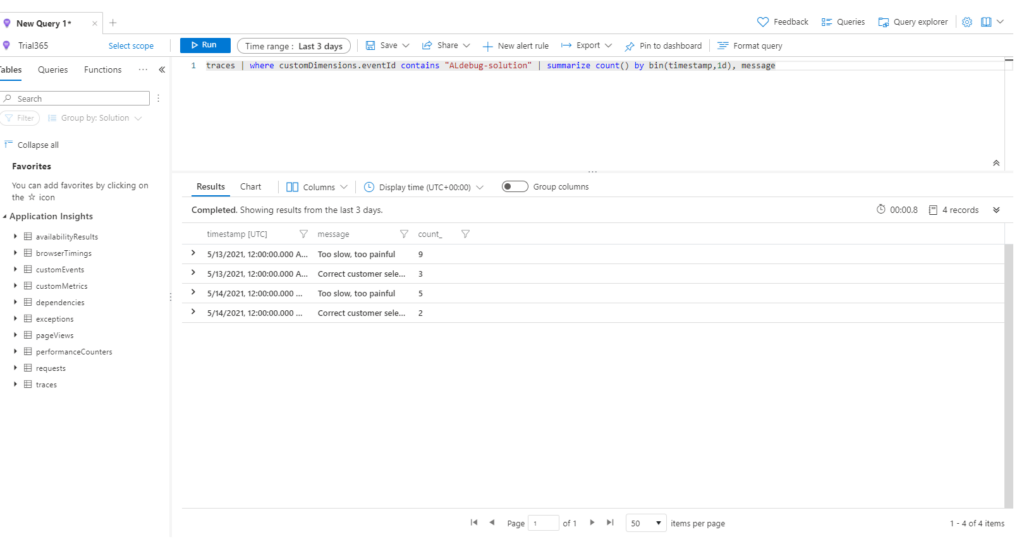Expand 5/13/2021 Correct customer row
This screenshot has width=1024, height=544.
(x=193, y=273)
